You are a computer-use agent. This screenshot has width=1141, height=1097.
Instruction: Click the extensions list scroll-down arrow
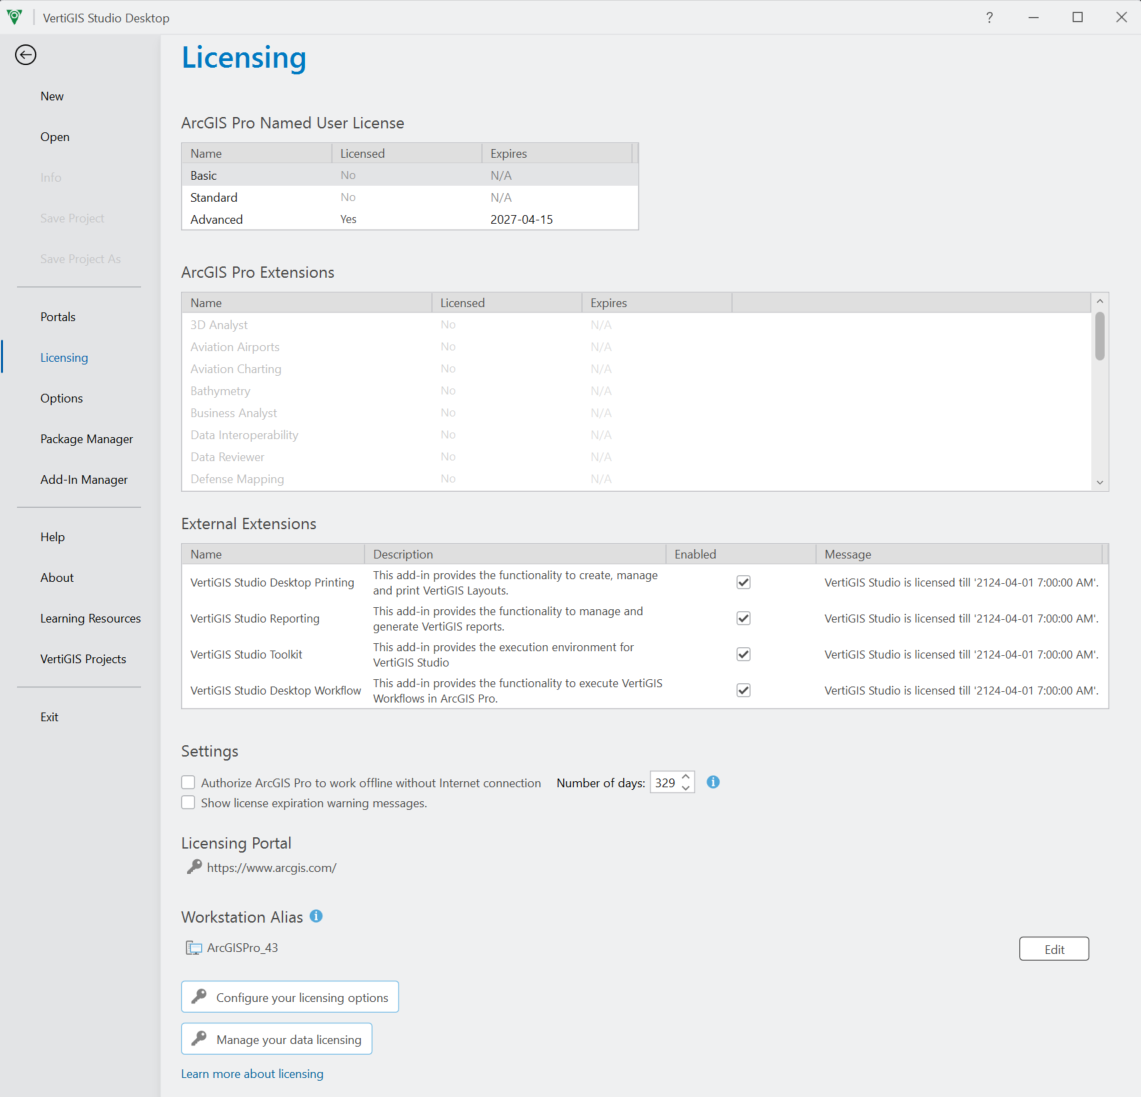(1100, 482)
